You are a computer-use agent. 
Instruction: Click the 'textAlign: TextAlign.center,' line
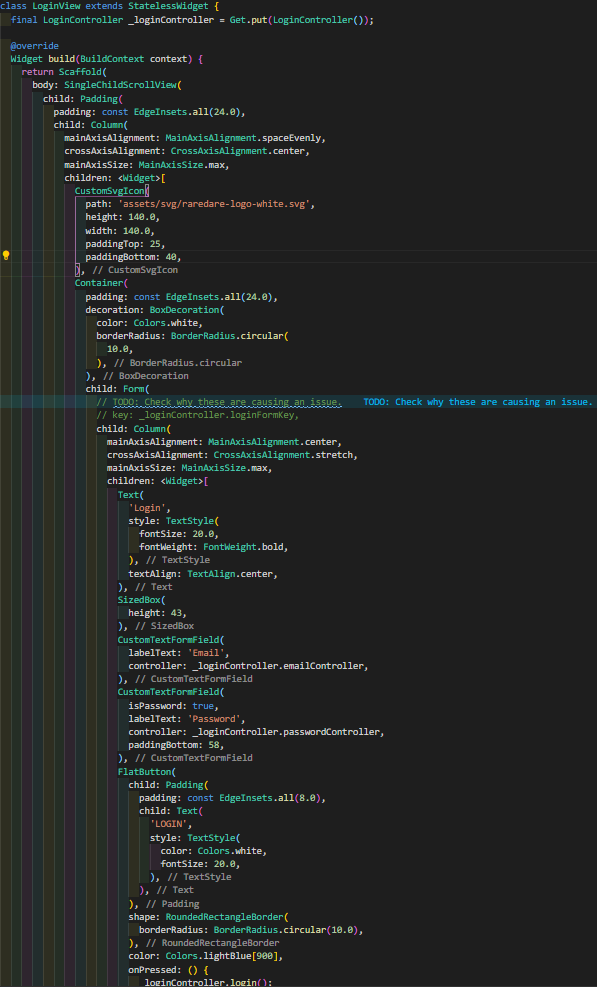[x=203, y=574]
